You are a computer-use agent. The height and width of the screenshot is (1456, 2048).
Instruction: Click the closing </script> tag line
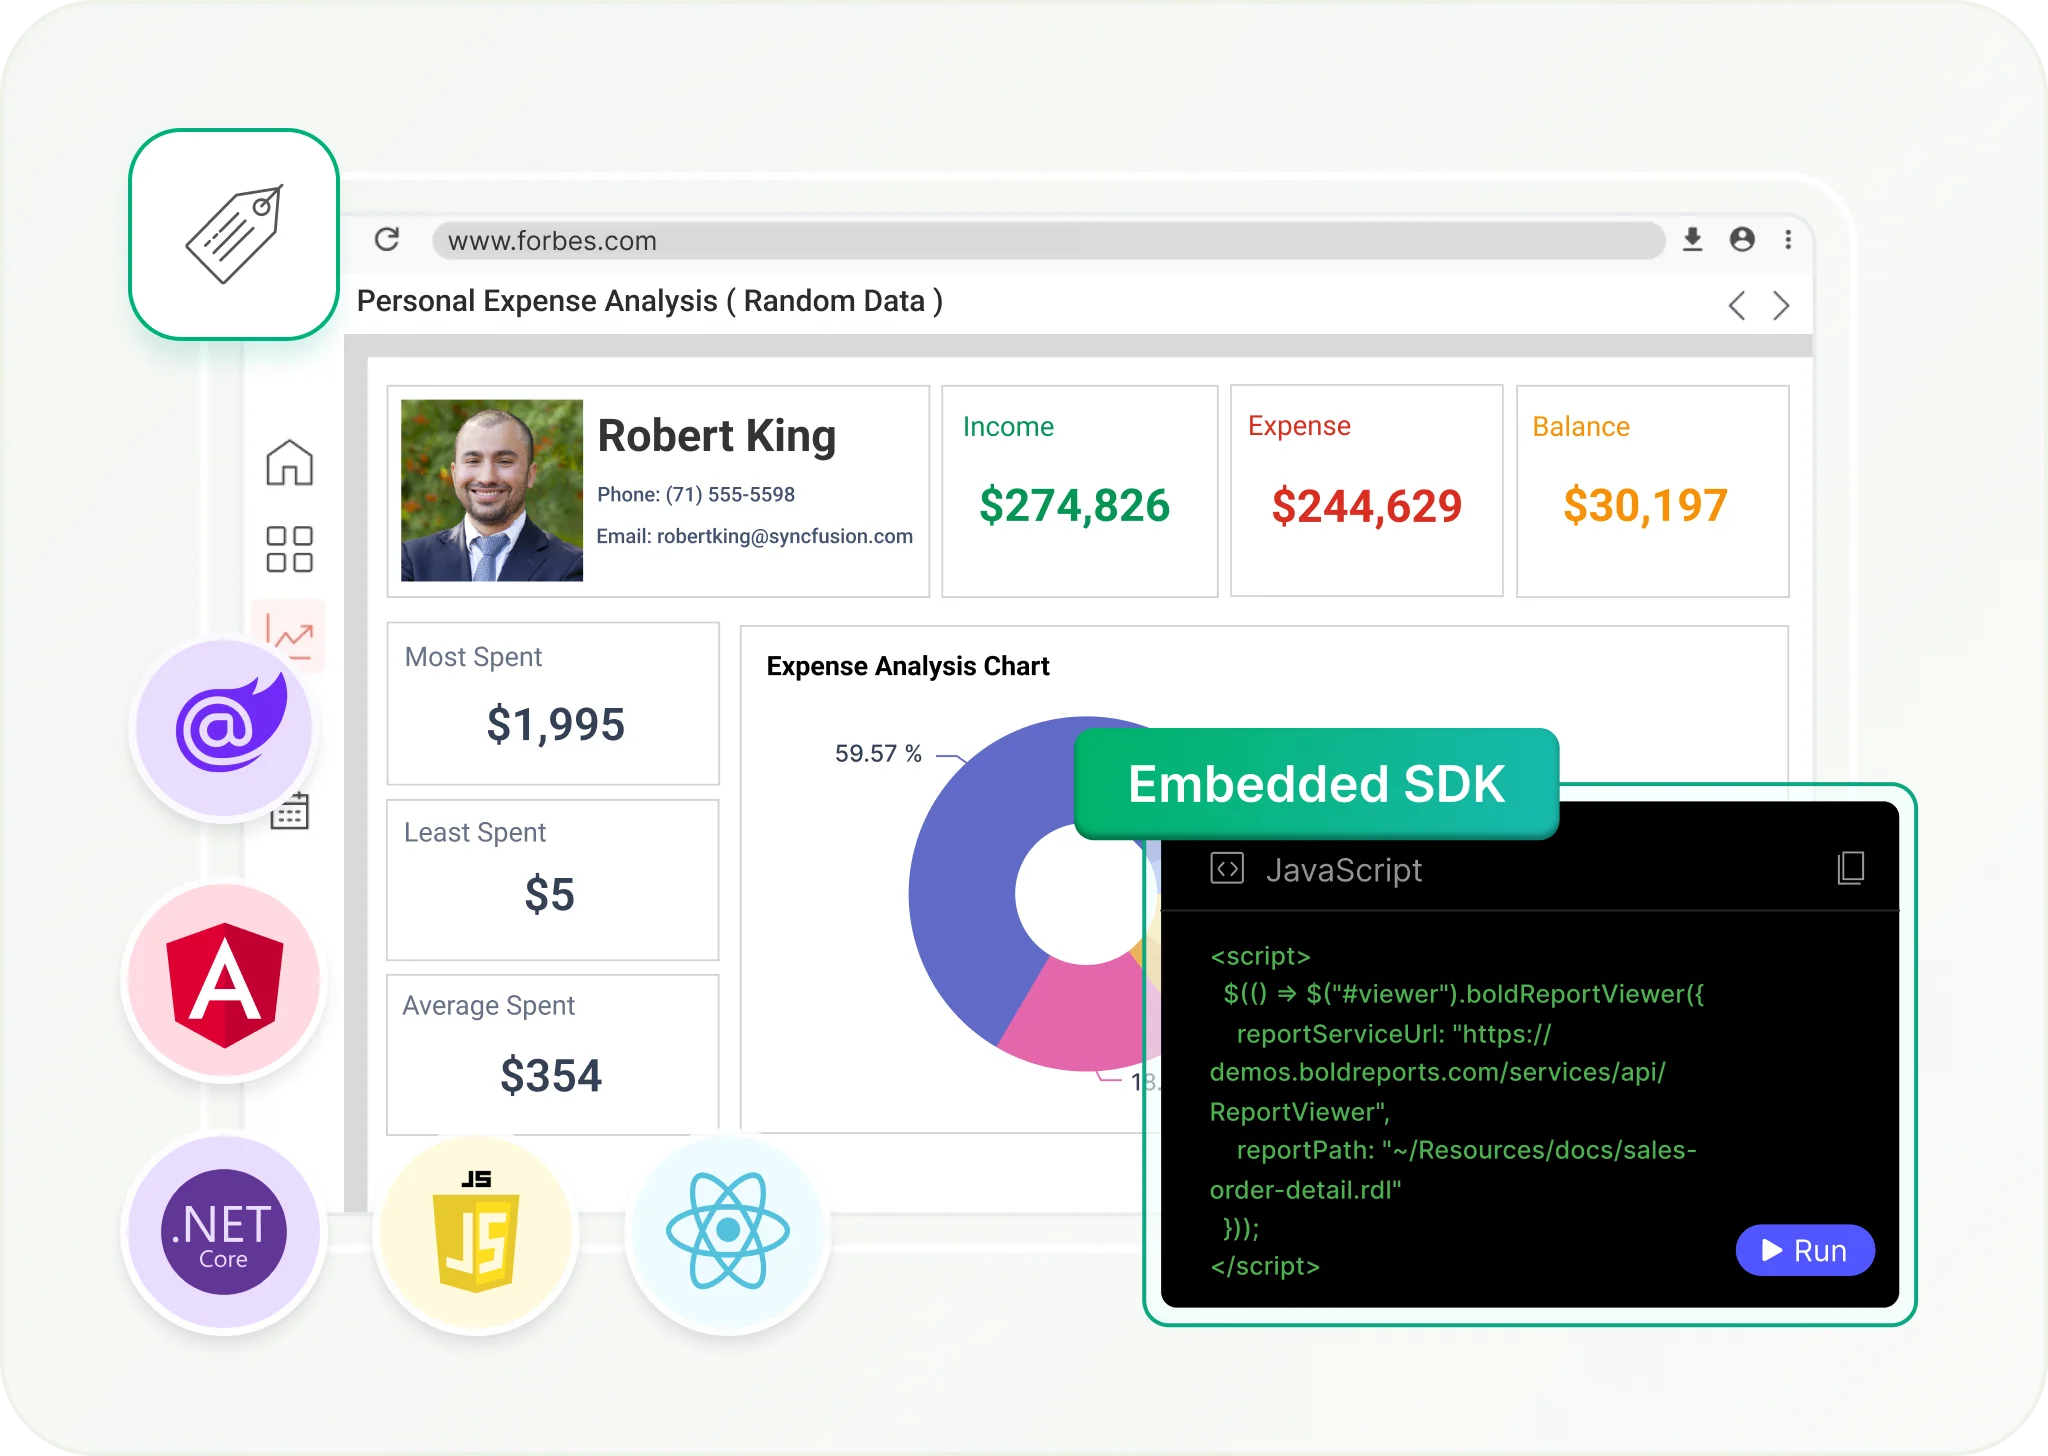tap(1265, 1266)
